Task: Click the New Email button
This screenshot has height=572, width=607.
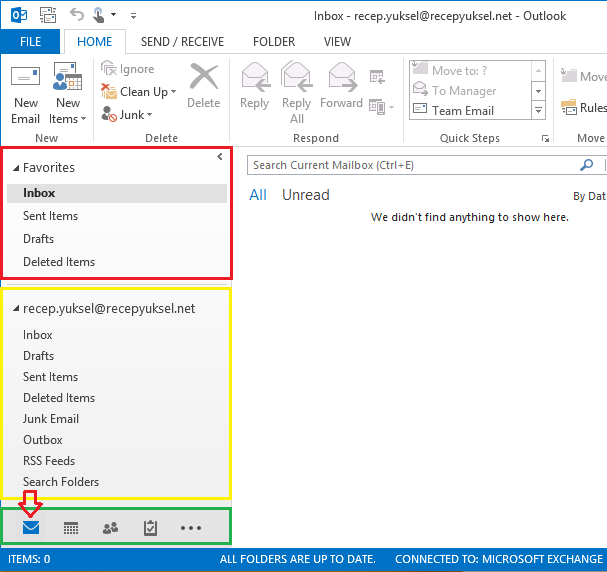Action: [x=25, y=95]
